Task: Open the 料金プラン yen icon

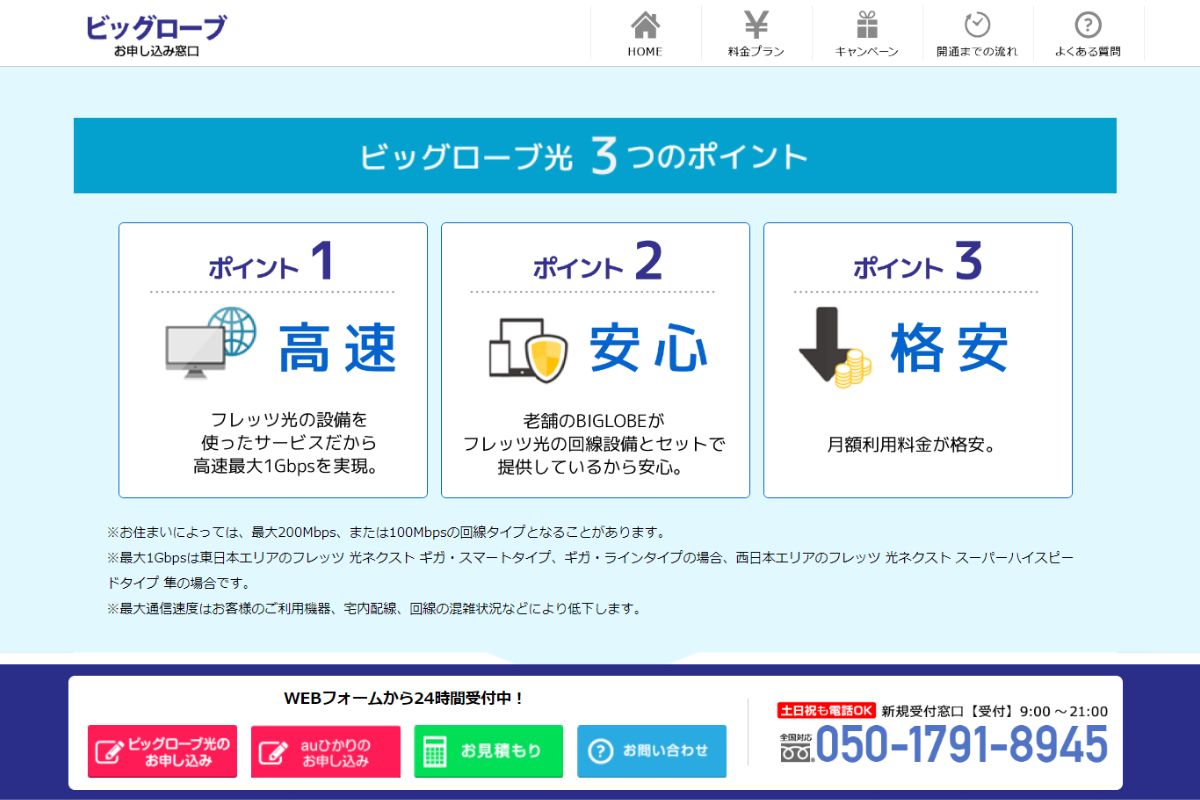Action: tap(756, 25)
